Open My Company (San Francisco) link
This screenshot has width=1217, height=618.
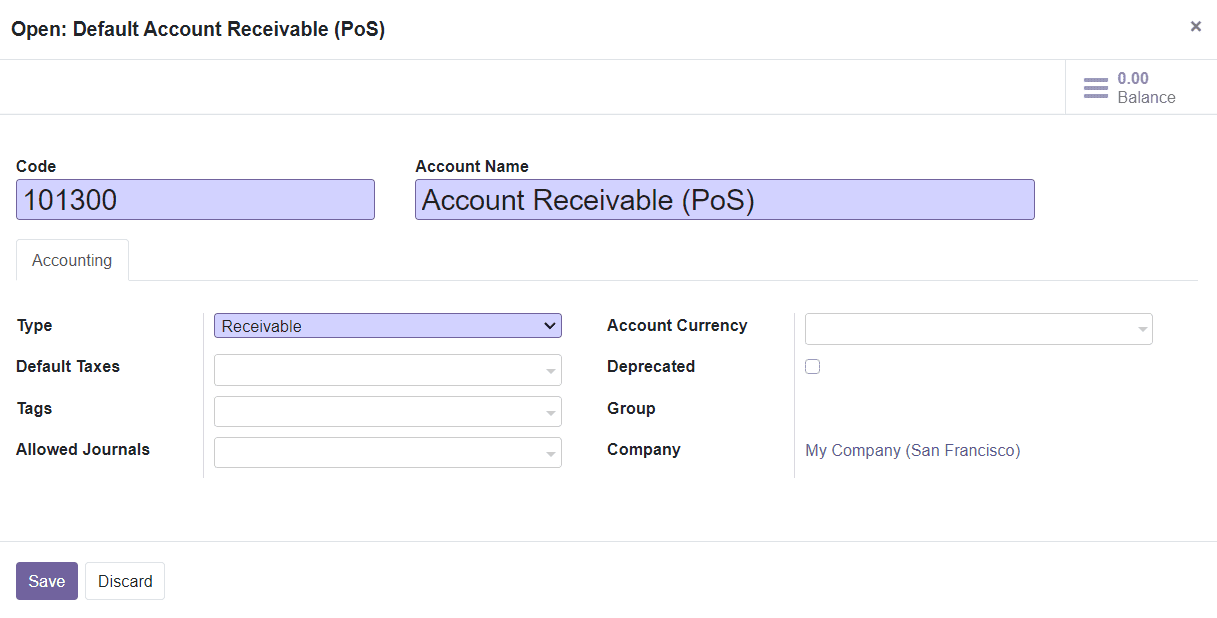pyautogui.click(x=911, y=450)
